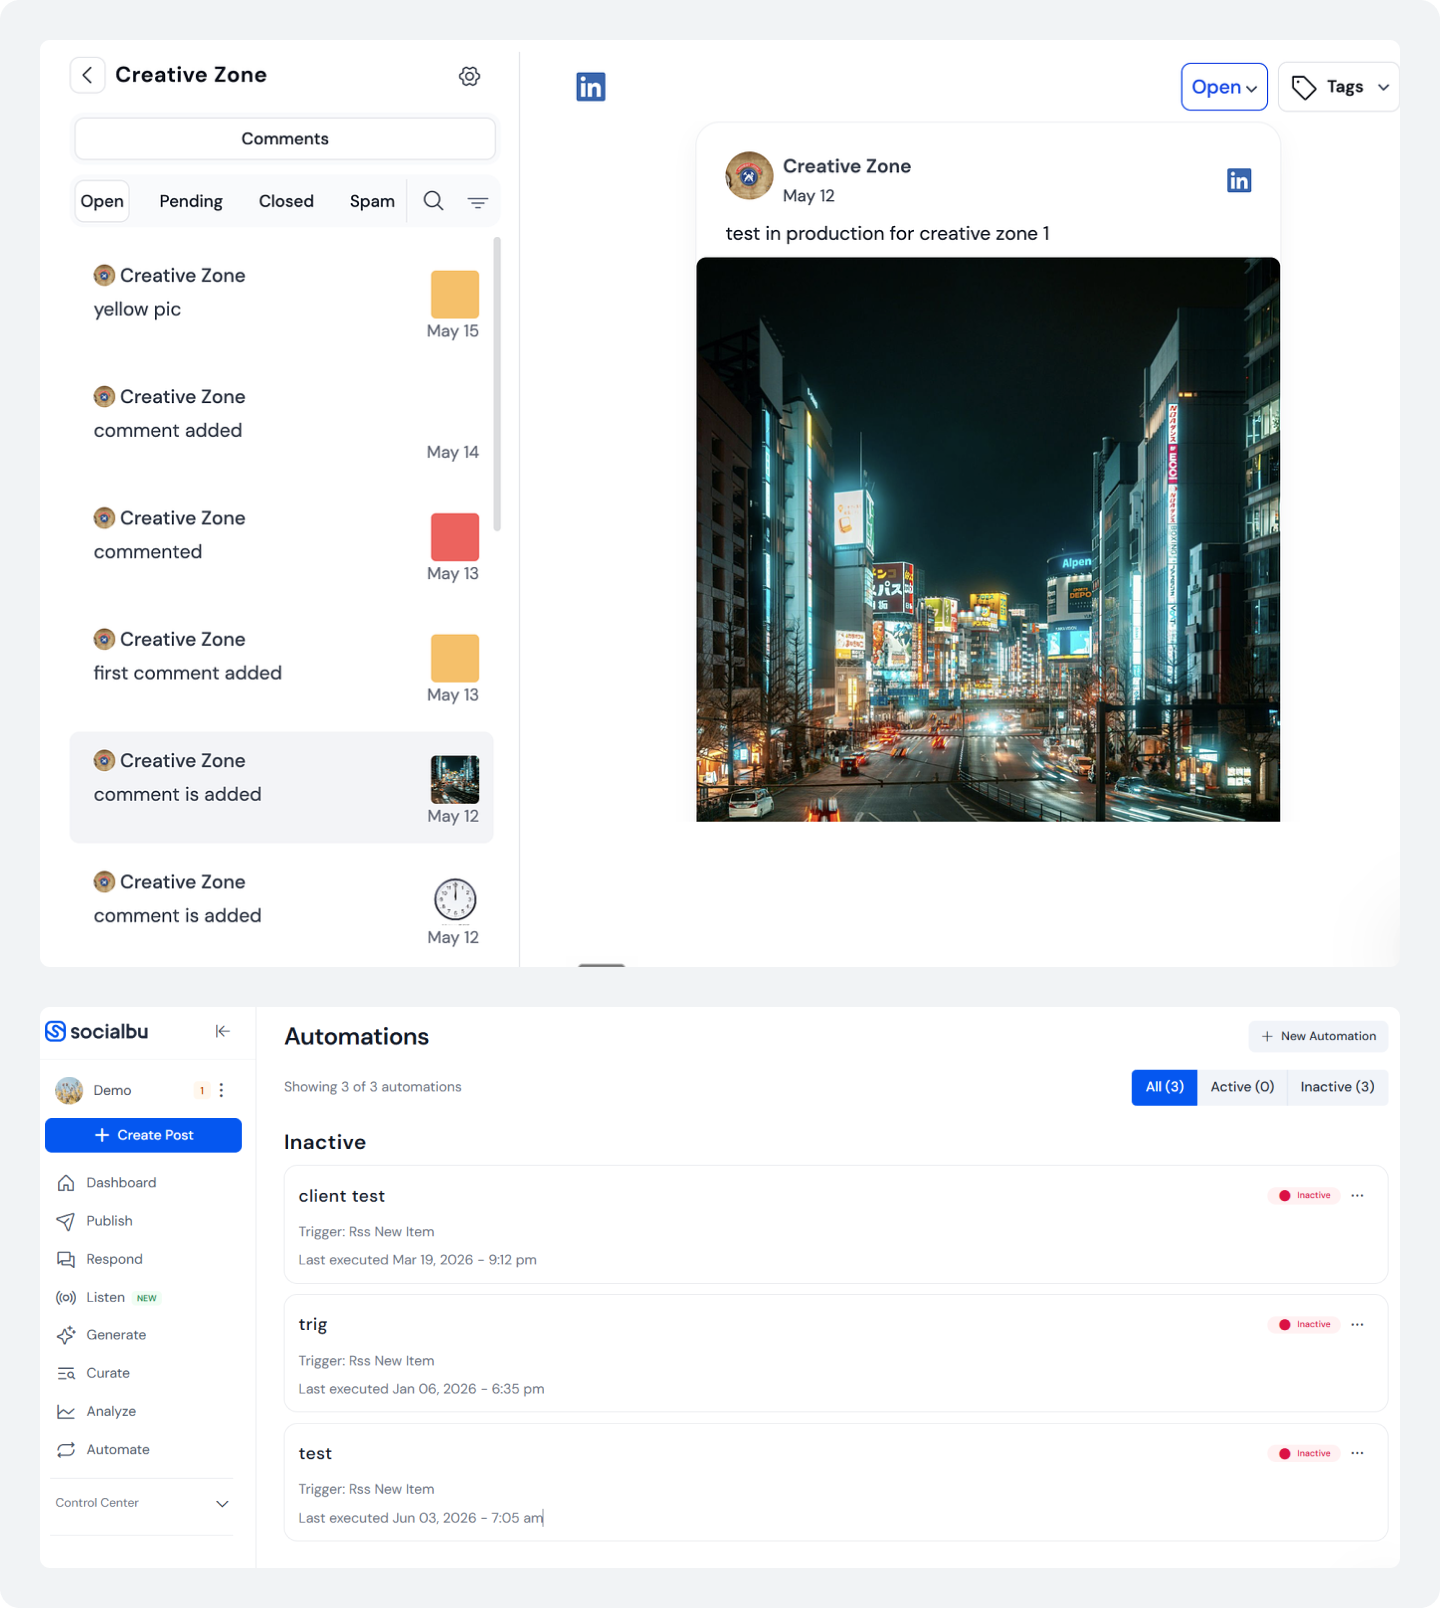Screen dimensions: 1440x1608
Task: Click the Demo profile avatar
Action: tap(69, 1090)
